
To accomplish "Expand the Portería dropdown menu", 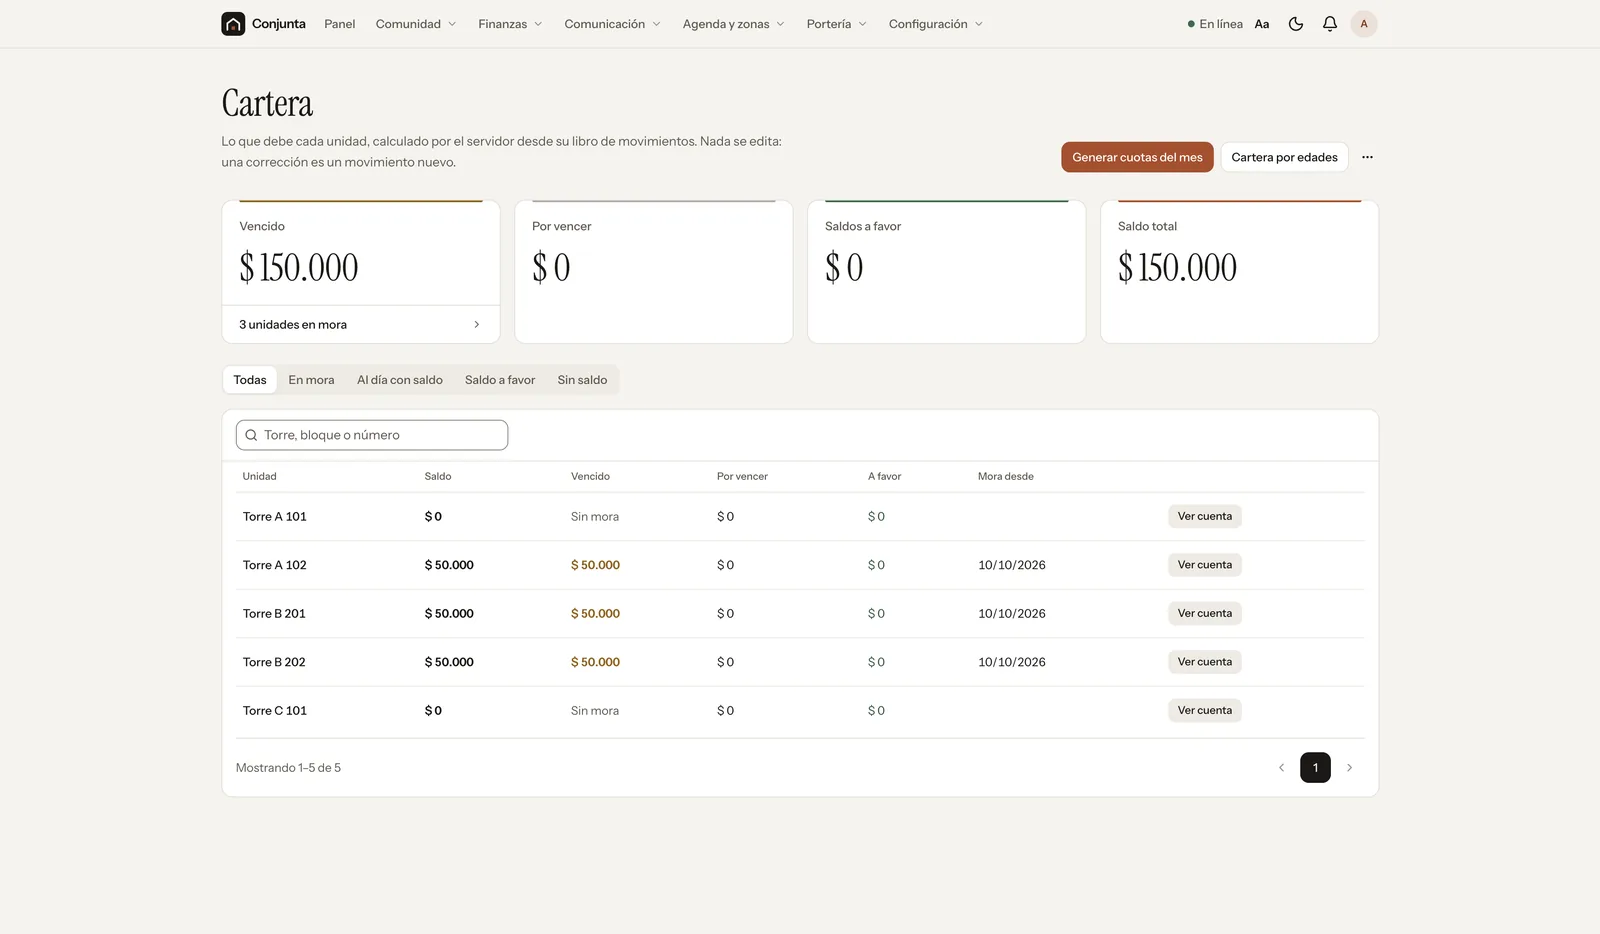I will [836, 24].
